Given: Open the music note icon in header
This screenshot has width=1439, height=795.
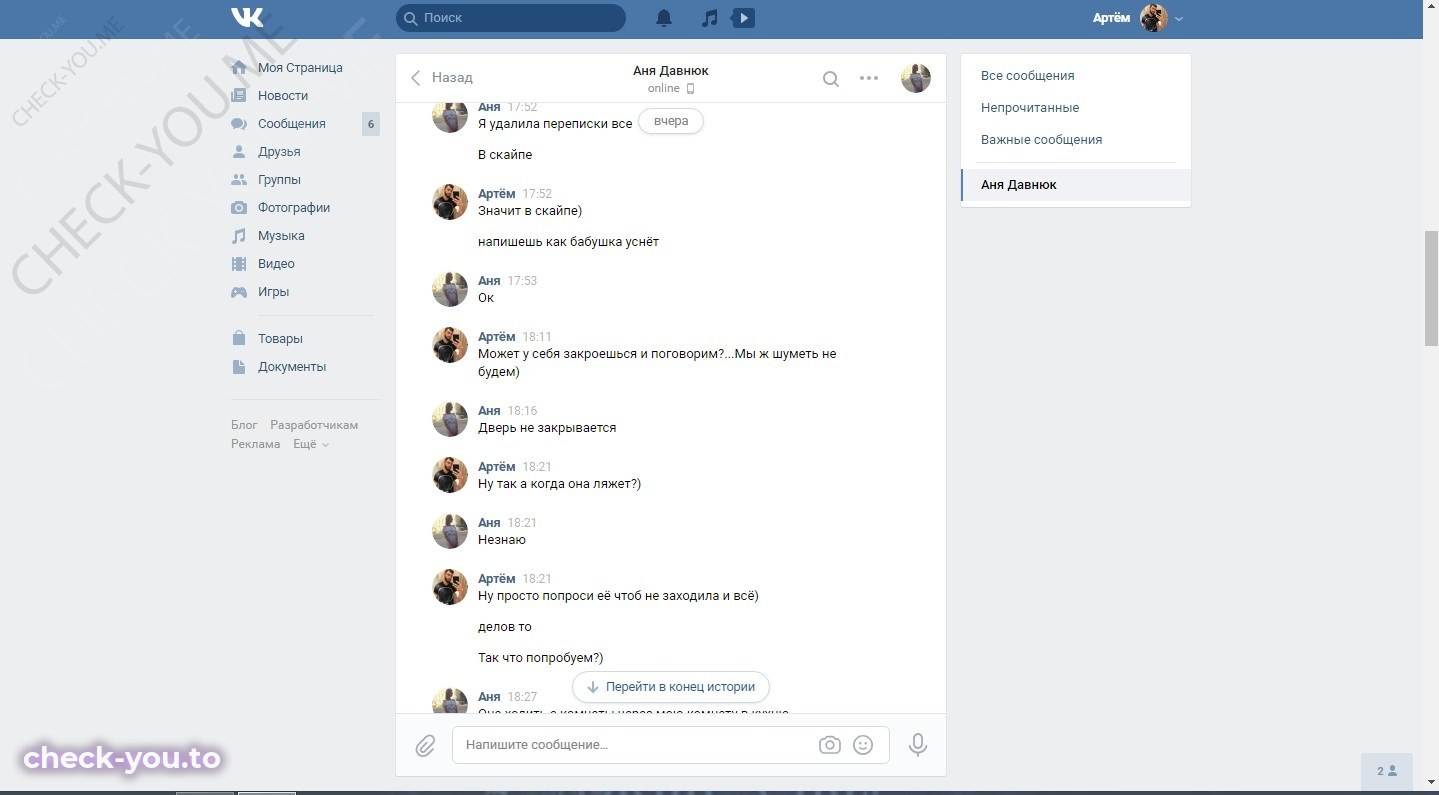Looking at the screenshot, I should click(x=709, y=18).
